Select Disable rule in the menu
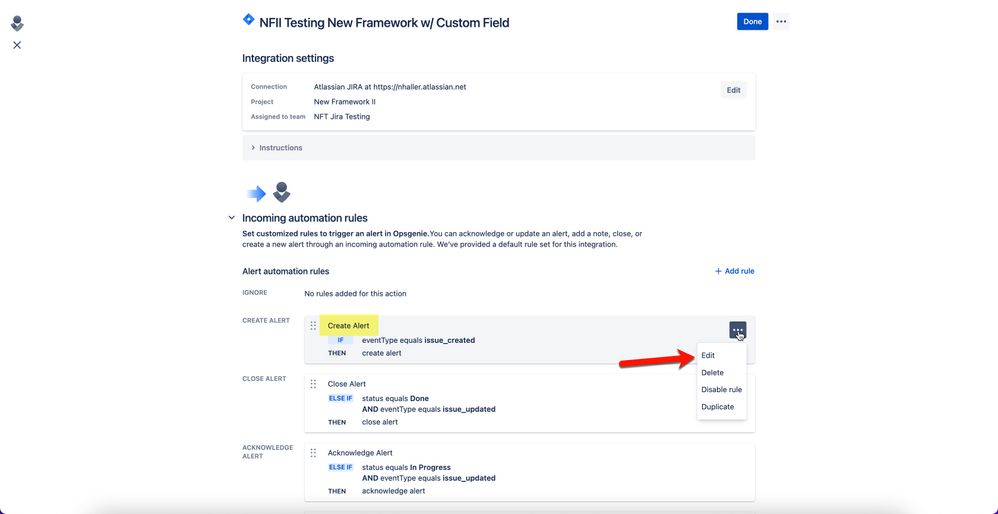Image resolution: width=998 pixels, height=514 pixels. coord(721,389)
